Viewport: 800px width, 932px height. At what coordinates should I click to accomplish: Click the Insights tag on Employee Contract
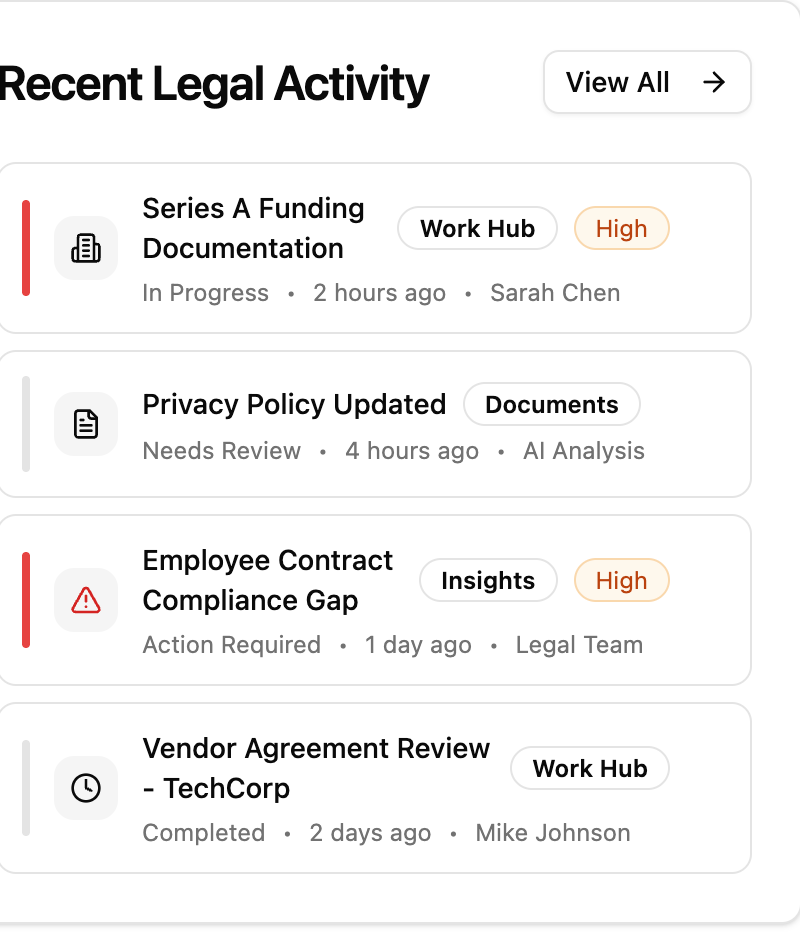488,581
